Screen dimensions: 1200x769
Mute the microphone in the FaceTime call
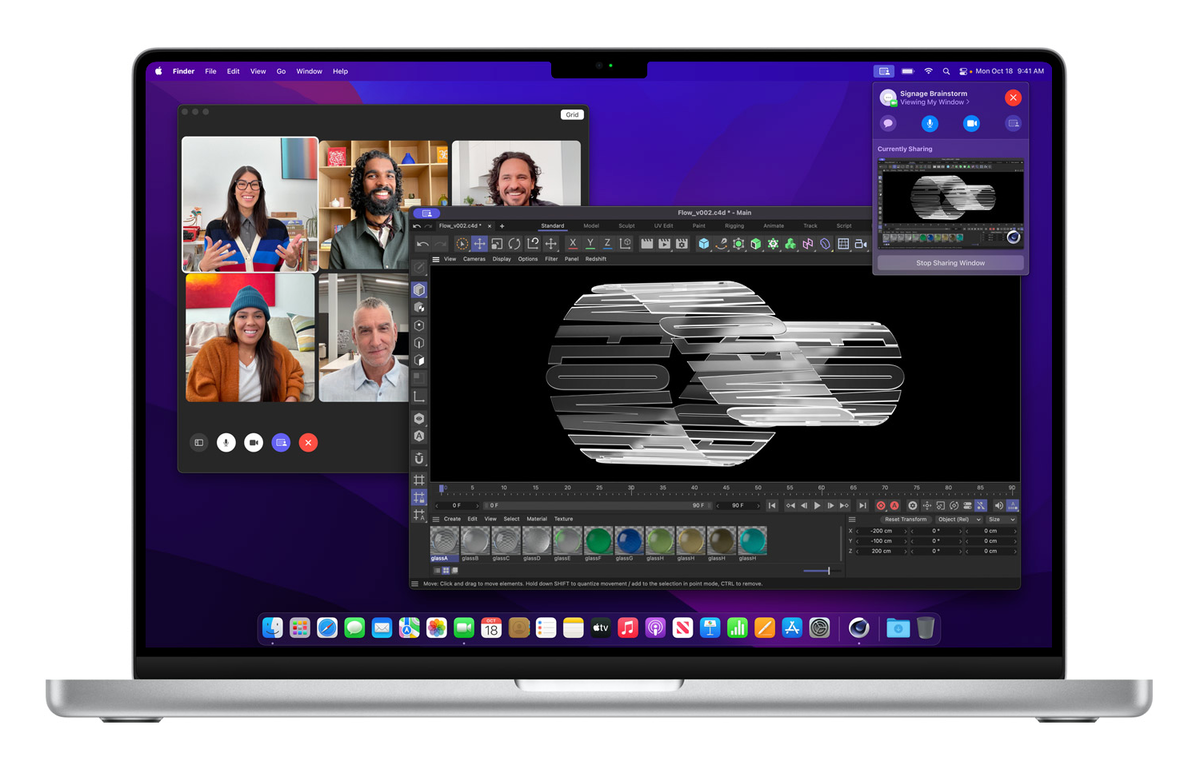[226, 442]
